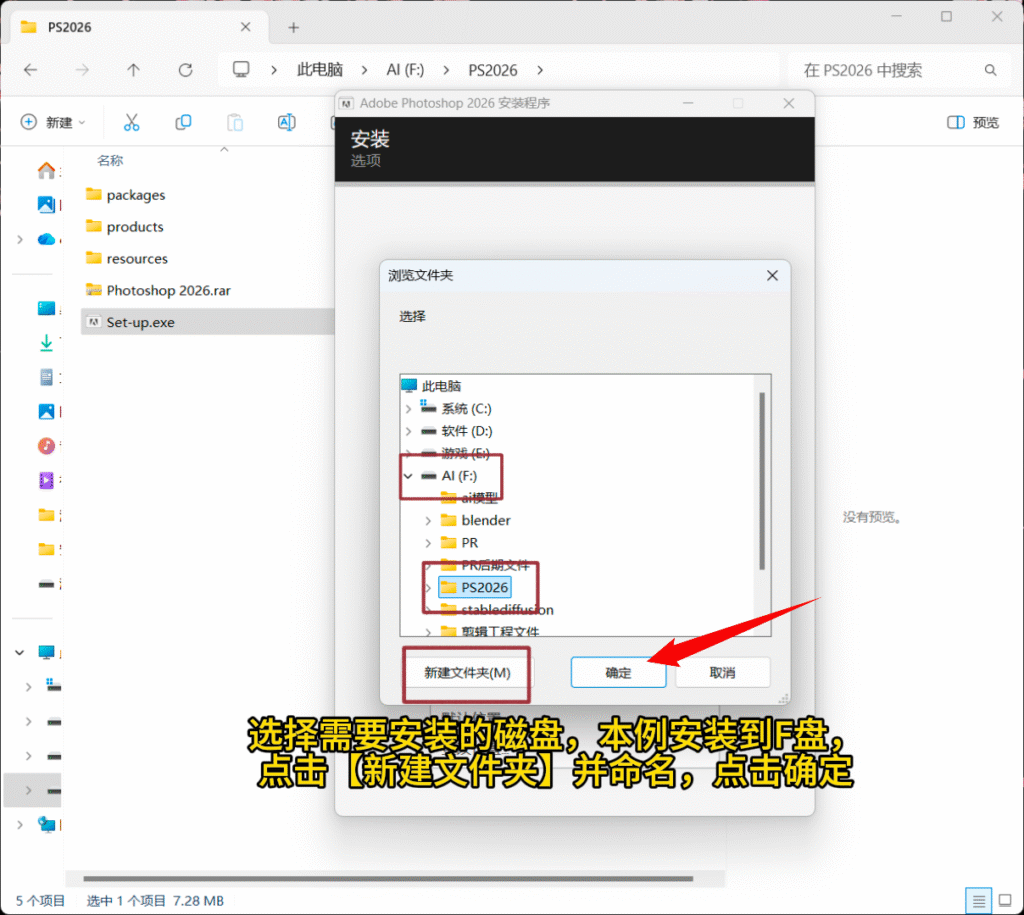This screenshot has height=915, width=1024.
Task: Expand the blender folder in tree
Action: click(428, 520)
